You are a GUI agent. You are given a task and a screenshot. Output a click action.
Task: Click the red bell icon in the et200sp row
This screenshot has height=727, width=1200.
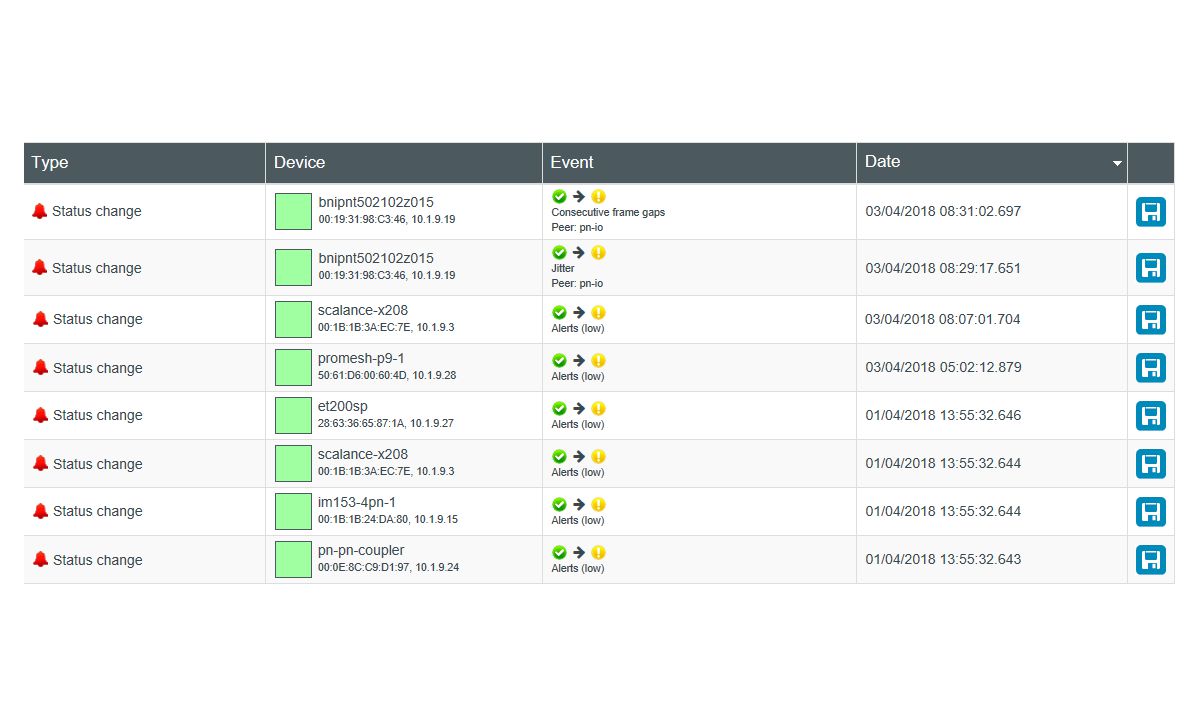point(40,415)
